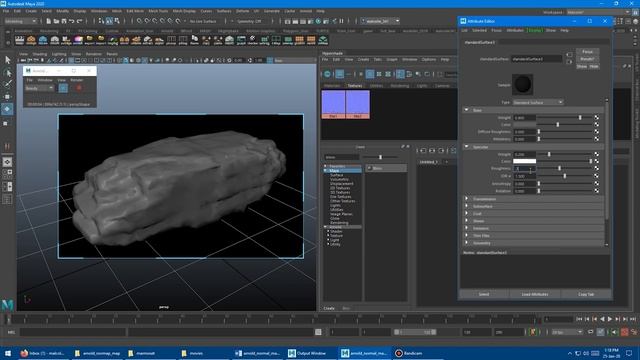Open the viewport Lighting menu

(59, 54)
